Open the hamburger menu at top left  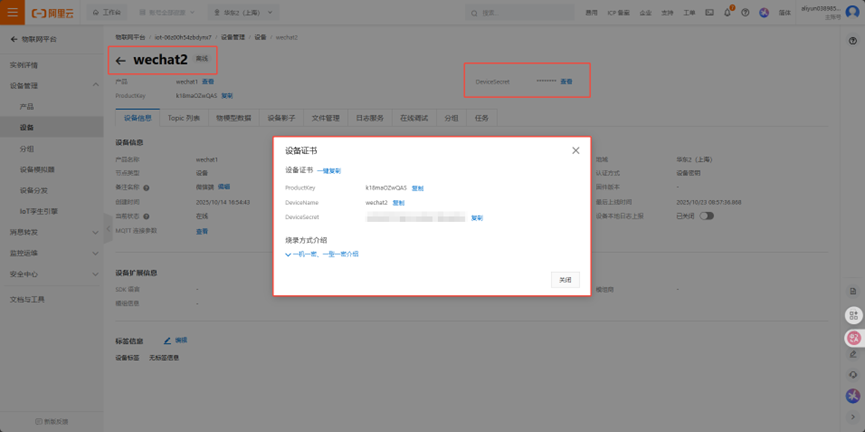pos(12,13)
